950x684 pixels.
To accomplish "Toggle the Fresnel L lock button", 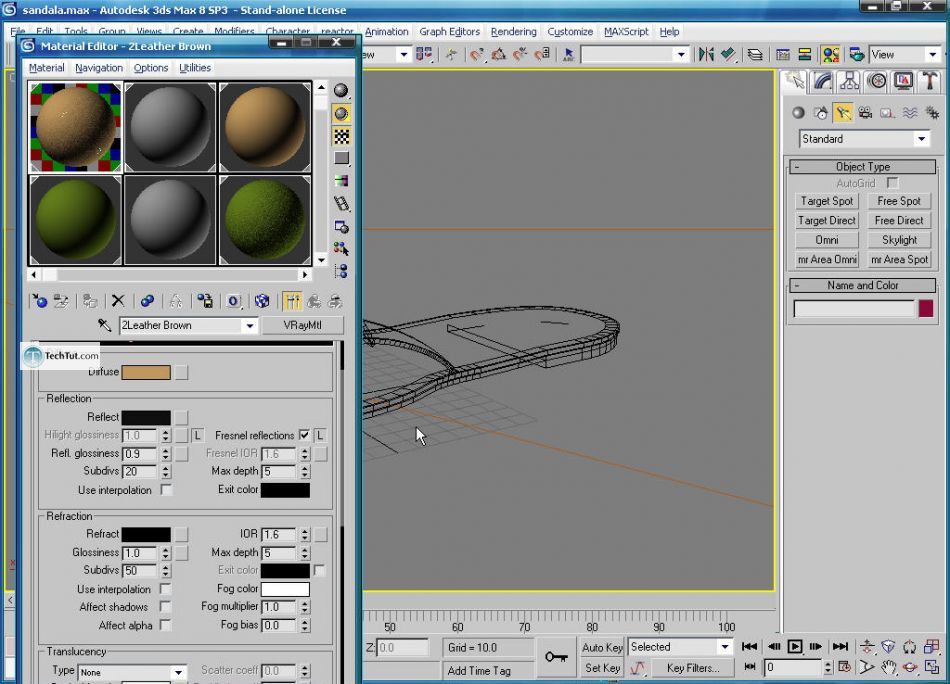I will click(320, 435).
